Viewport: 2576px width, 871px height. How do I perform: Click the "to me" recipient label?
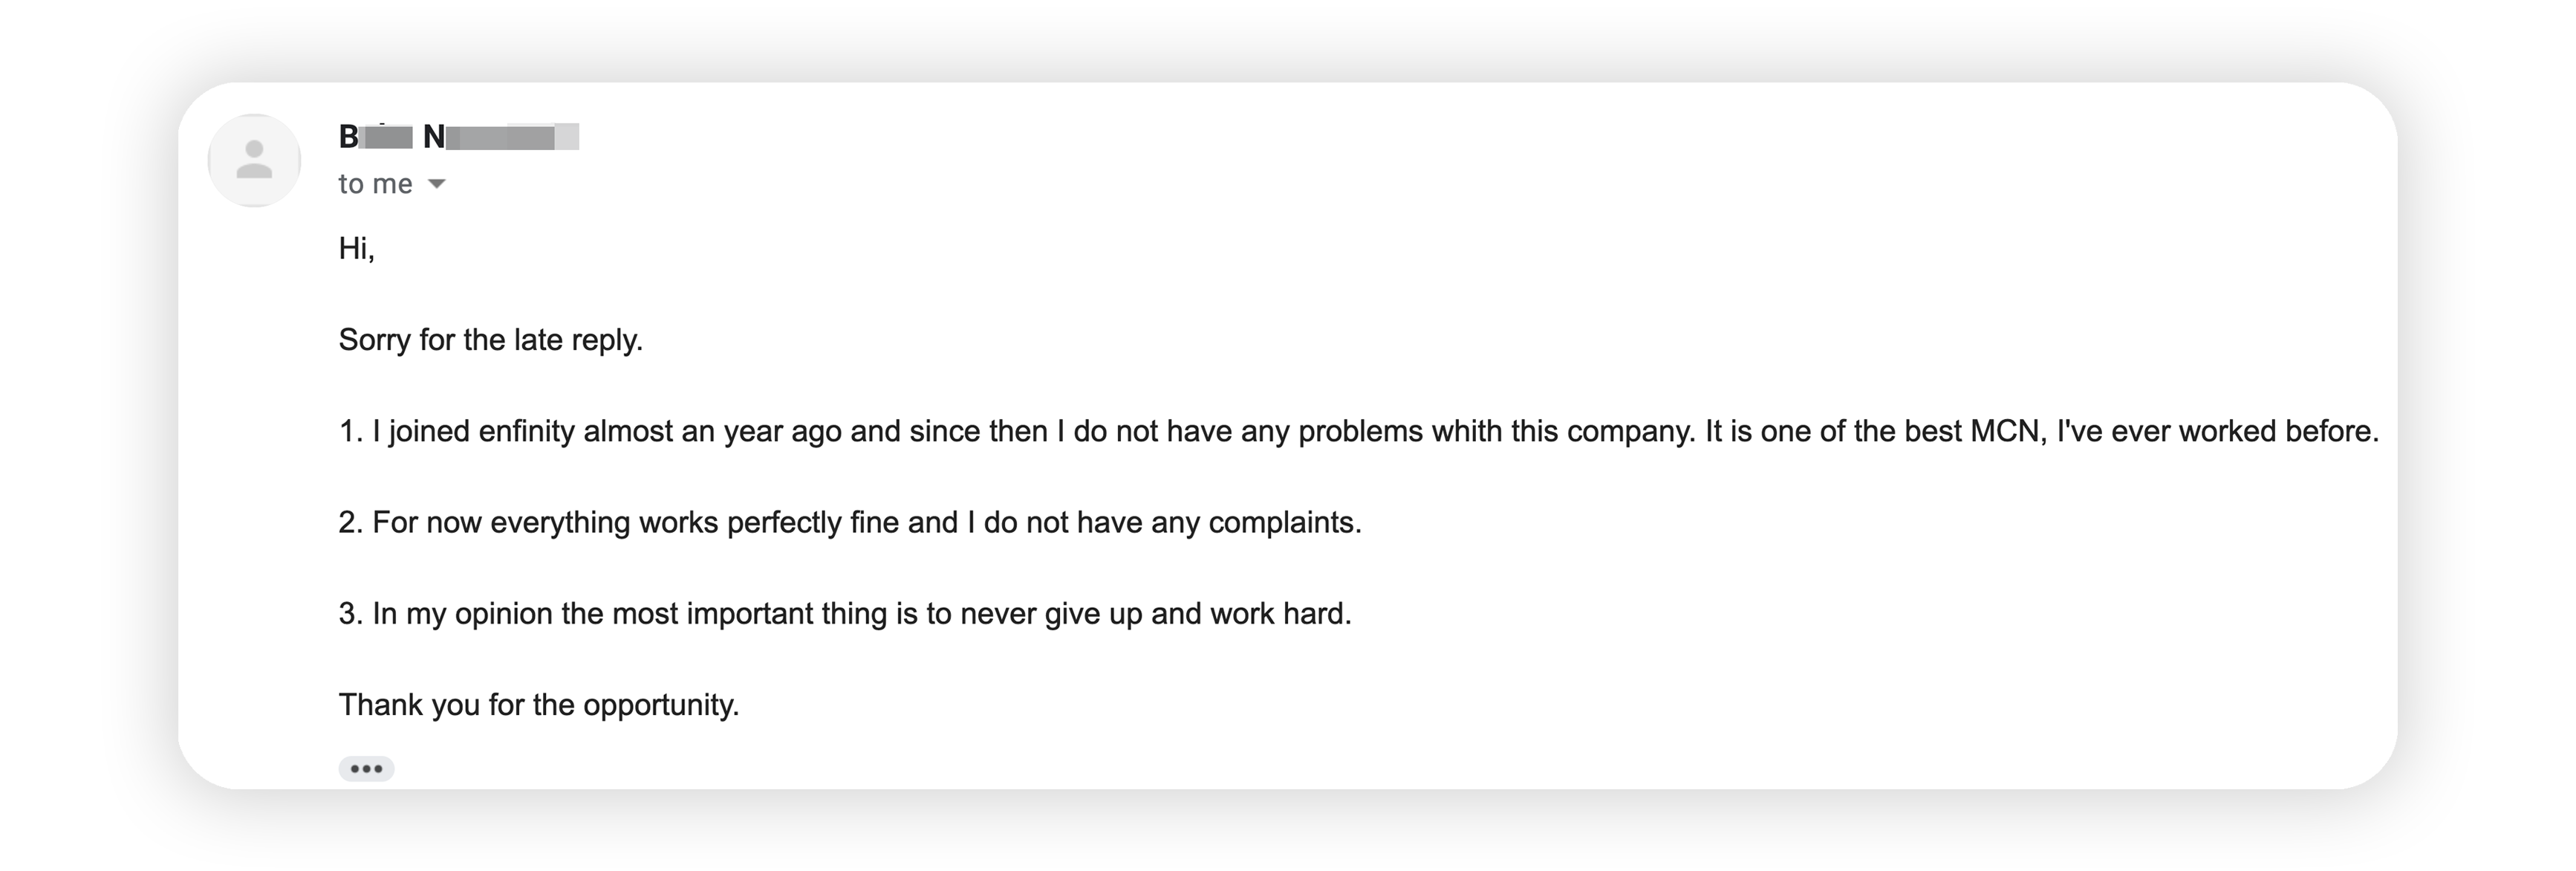[375, 184]
